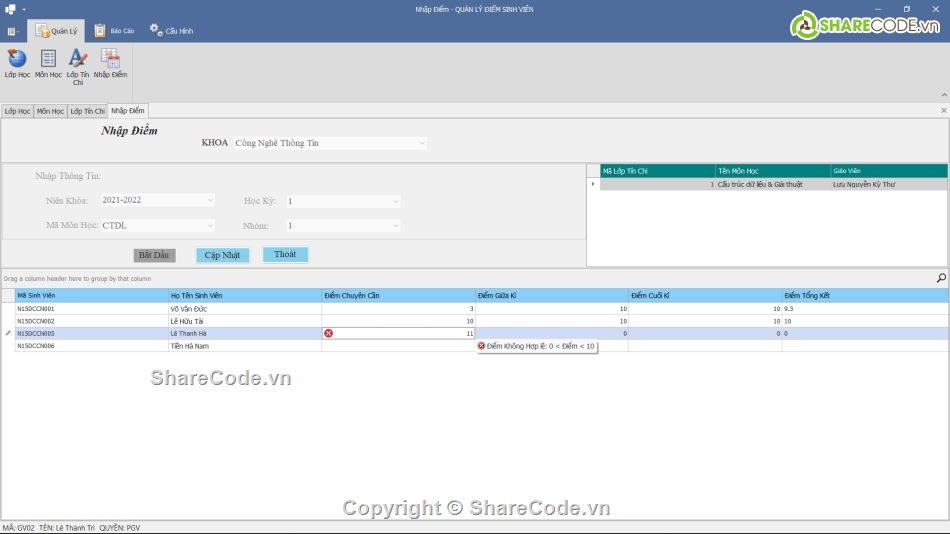Expand the Nhóm dropdown

(x=395, y=226)
